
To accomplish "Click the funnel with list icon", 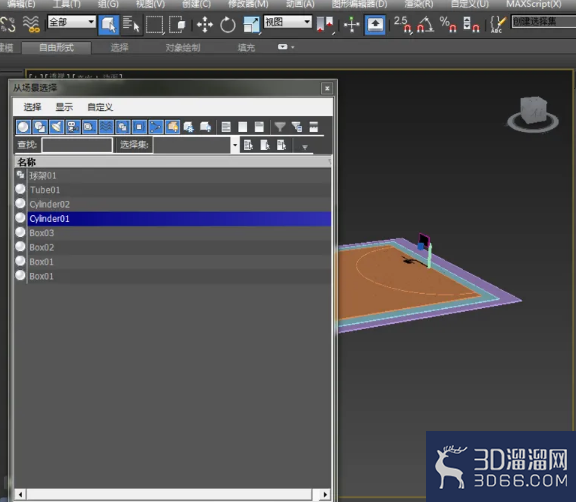I will coord(297,127).
